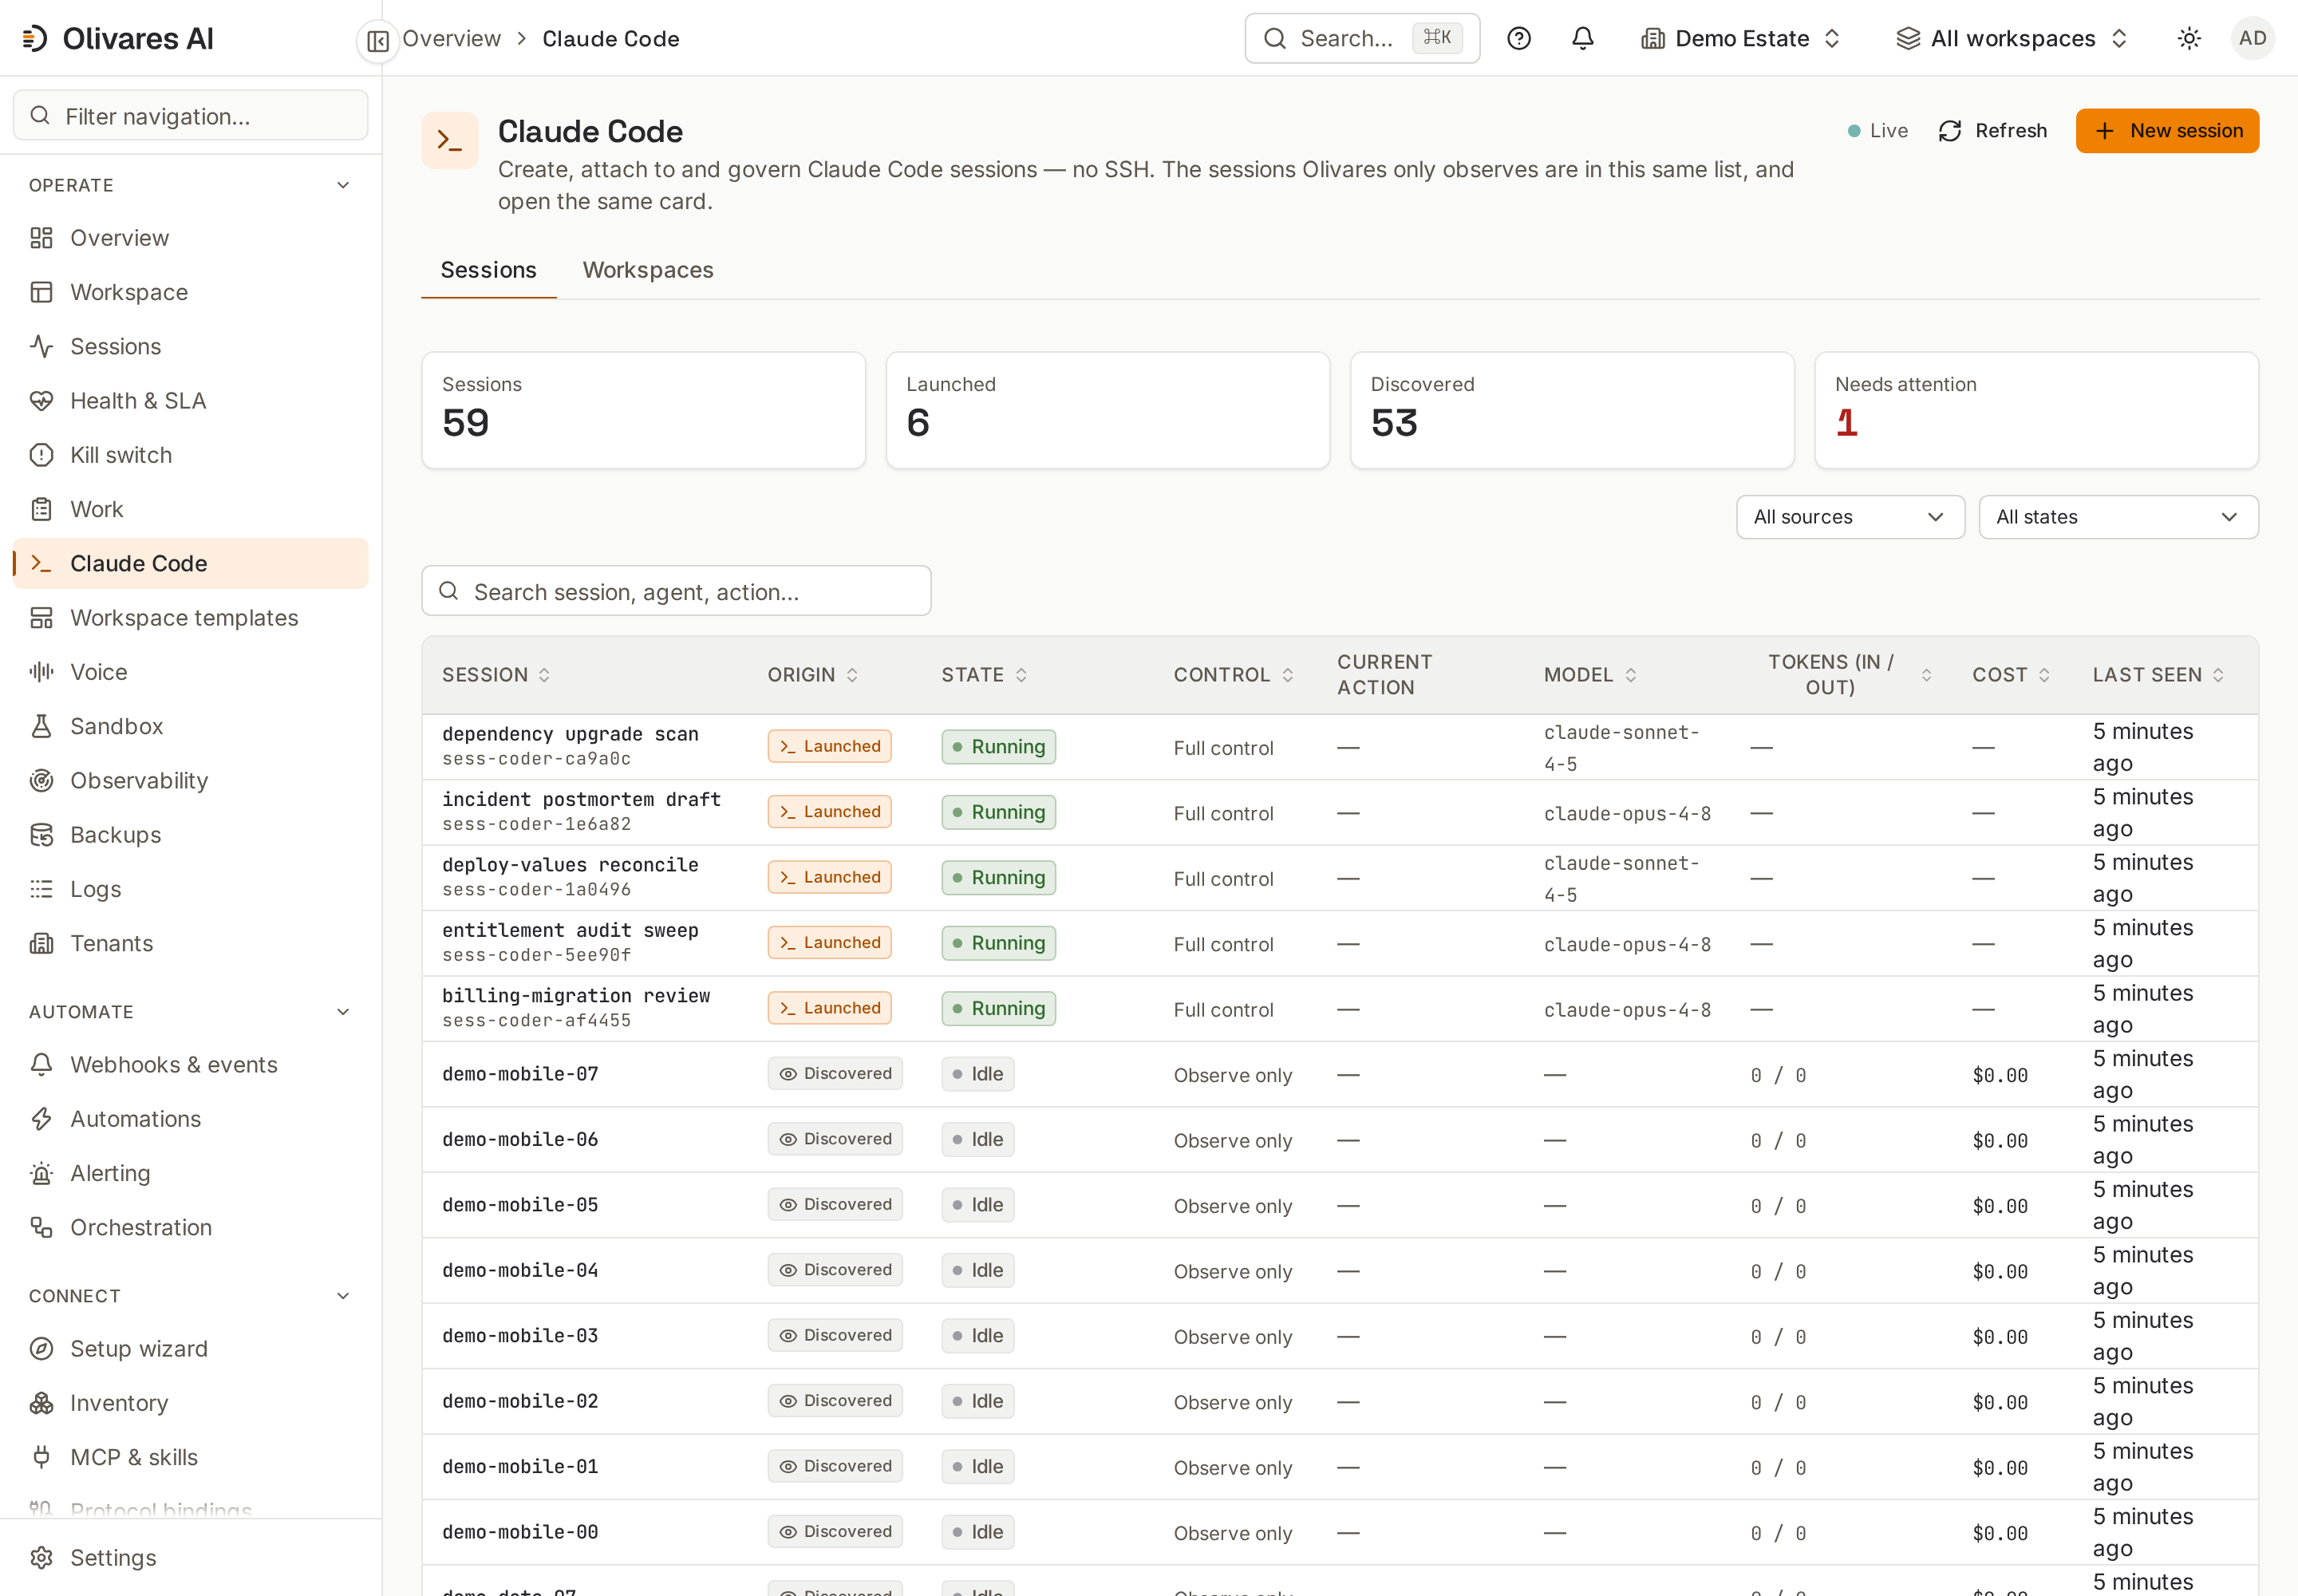
Task: Click Launched badge for deploy-values reconcile
Action: pyautogui.click(x=829, y=877)
